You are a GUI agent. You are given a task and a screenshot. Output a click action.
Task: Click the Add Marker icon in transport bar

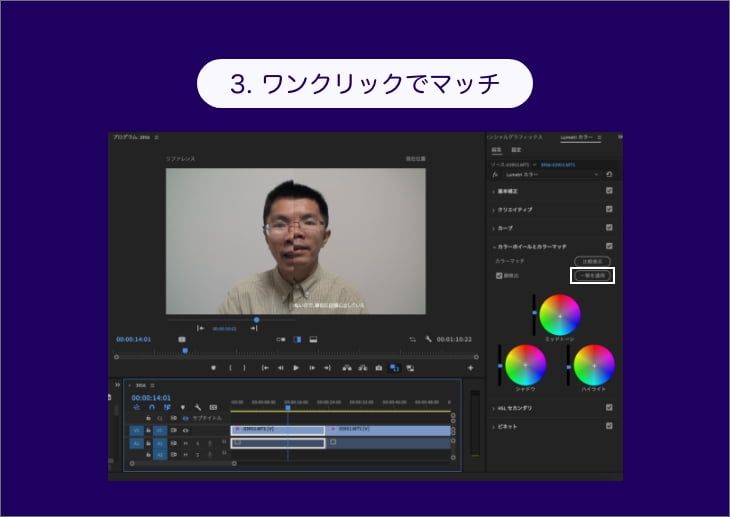pos(213,368)
